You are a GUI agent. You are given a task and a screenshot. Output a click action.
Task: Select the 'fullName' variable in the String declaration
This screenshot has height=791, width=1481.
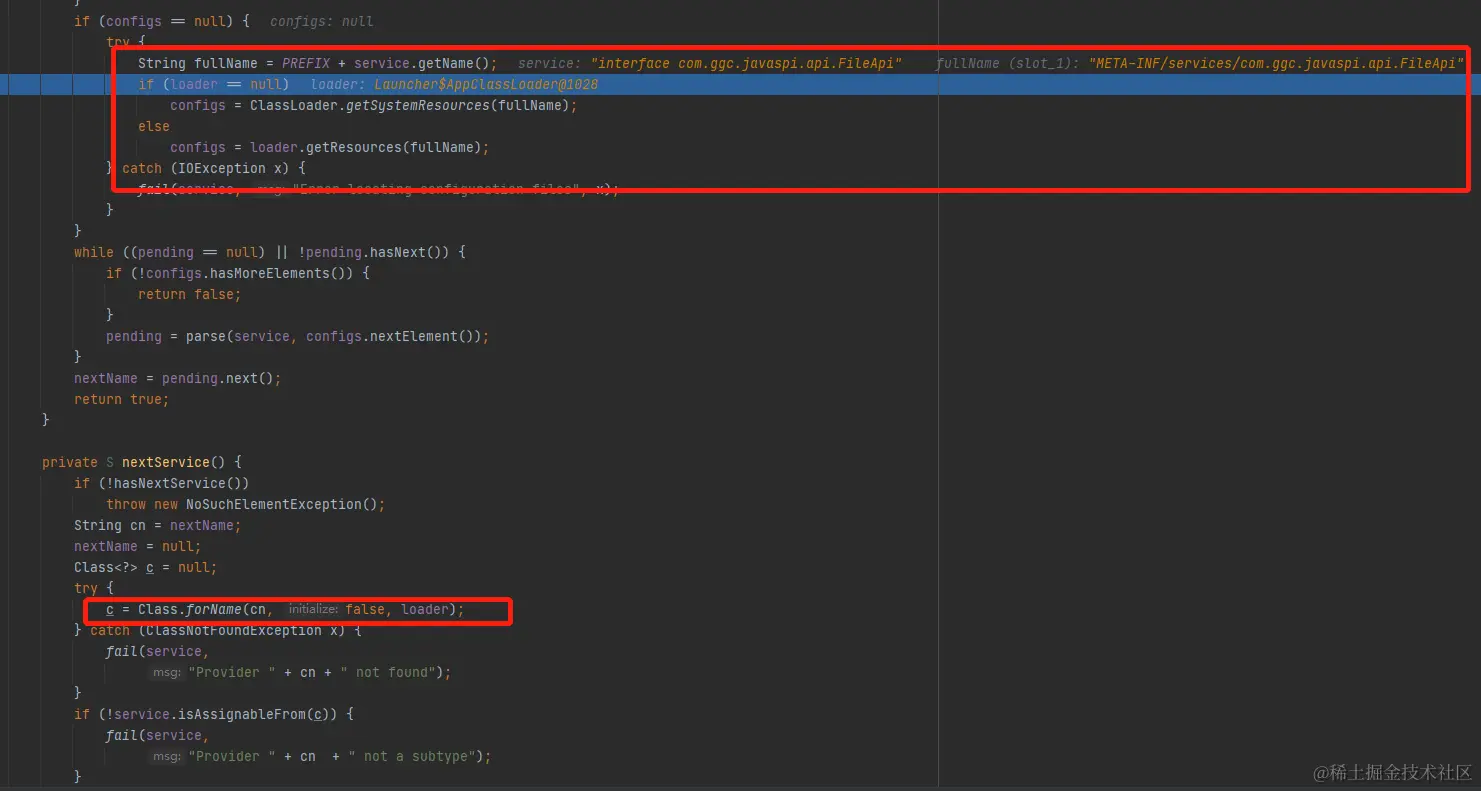[226, 63]
